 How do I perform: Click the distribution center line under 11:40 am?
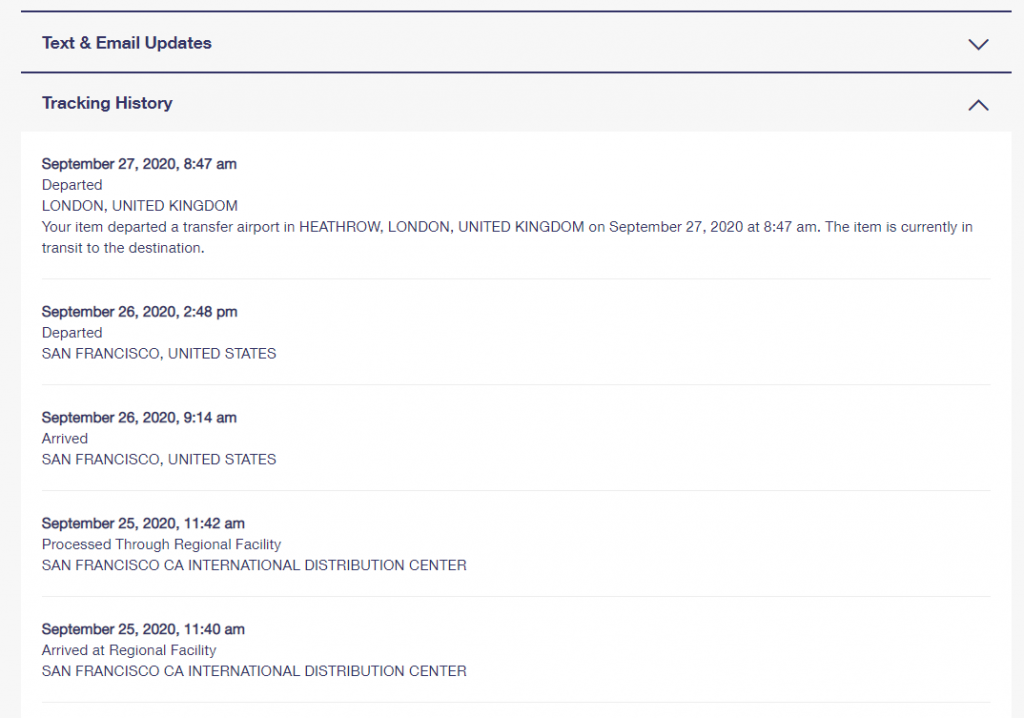point(254,671)
